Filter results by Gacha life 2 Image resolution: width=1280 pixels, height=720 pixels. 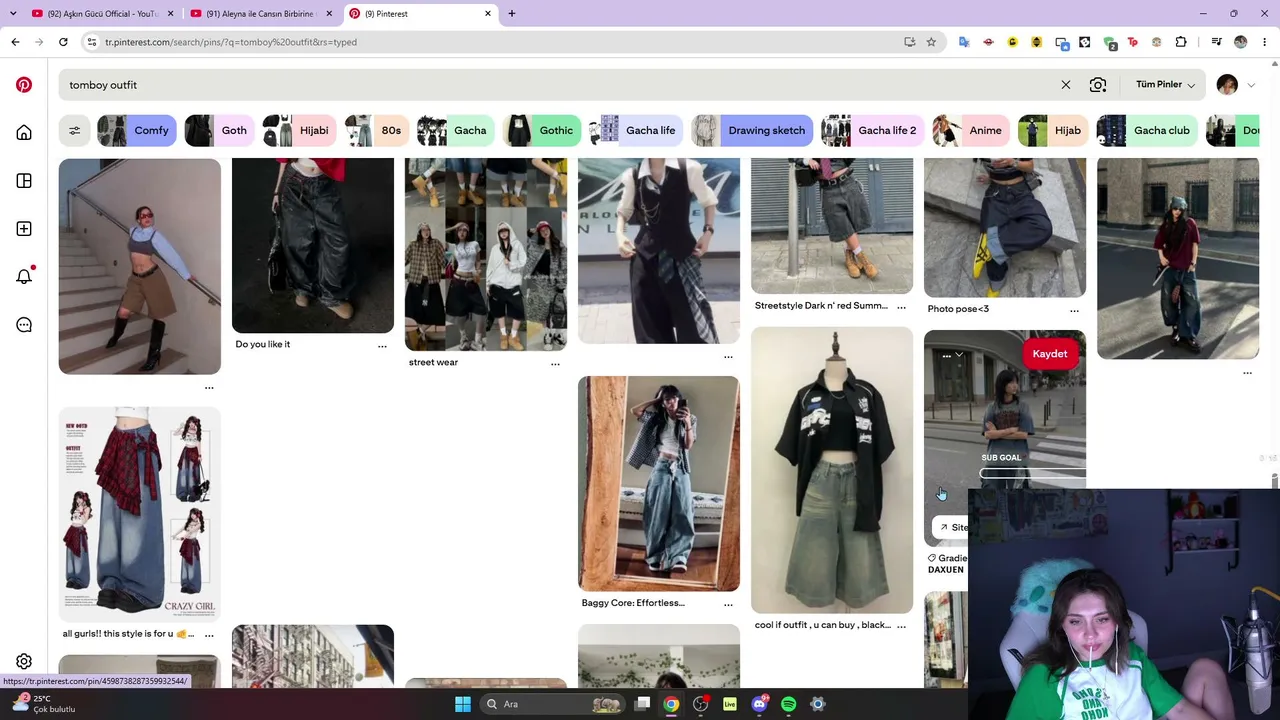point(873,130)
